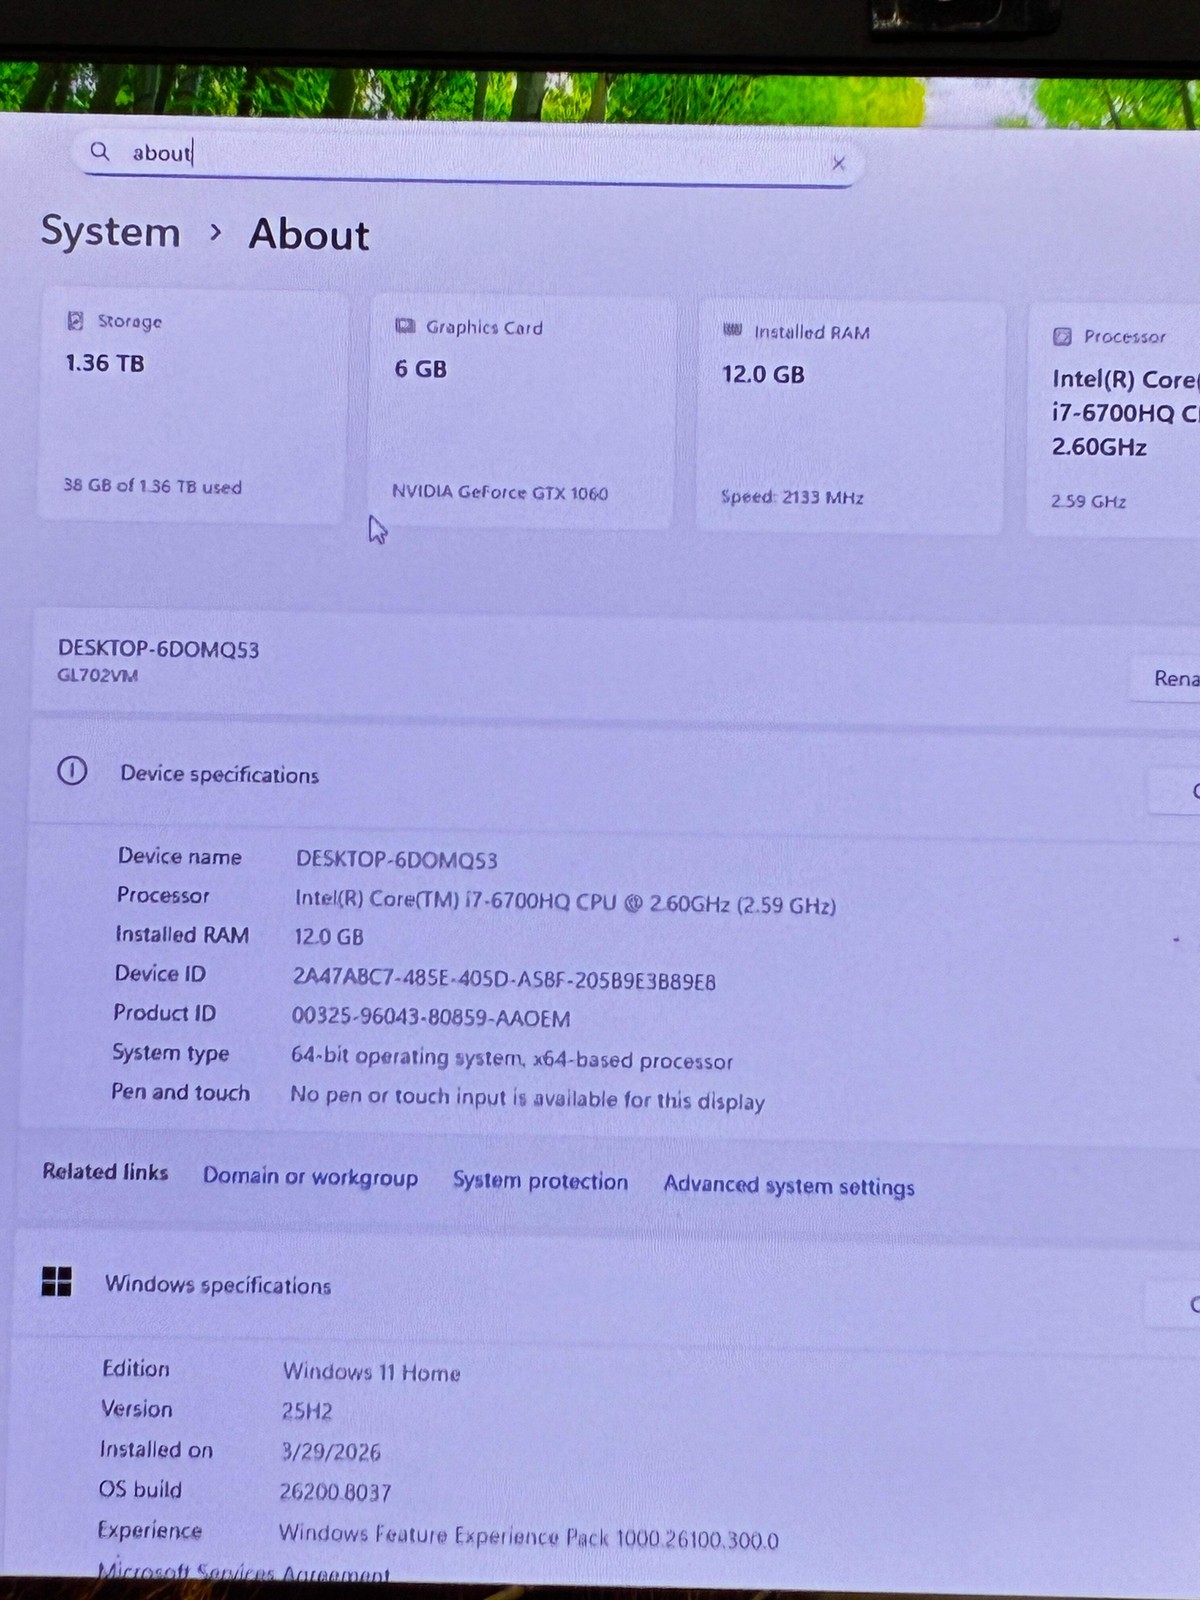Select '12.0 GB' value in RAM card
This screenshot has width=1200, height=1600.
[763, 375]
